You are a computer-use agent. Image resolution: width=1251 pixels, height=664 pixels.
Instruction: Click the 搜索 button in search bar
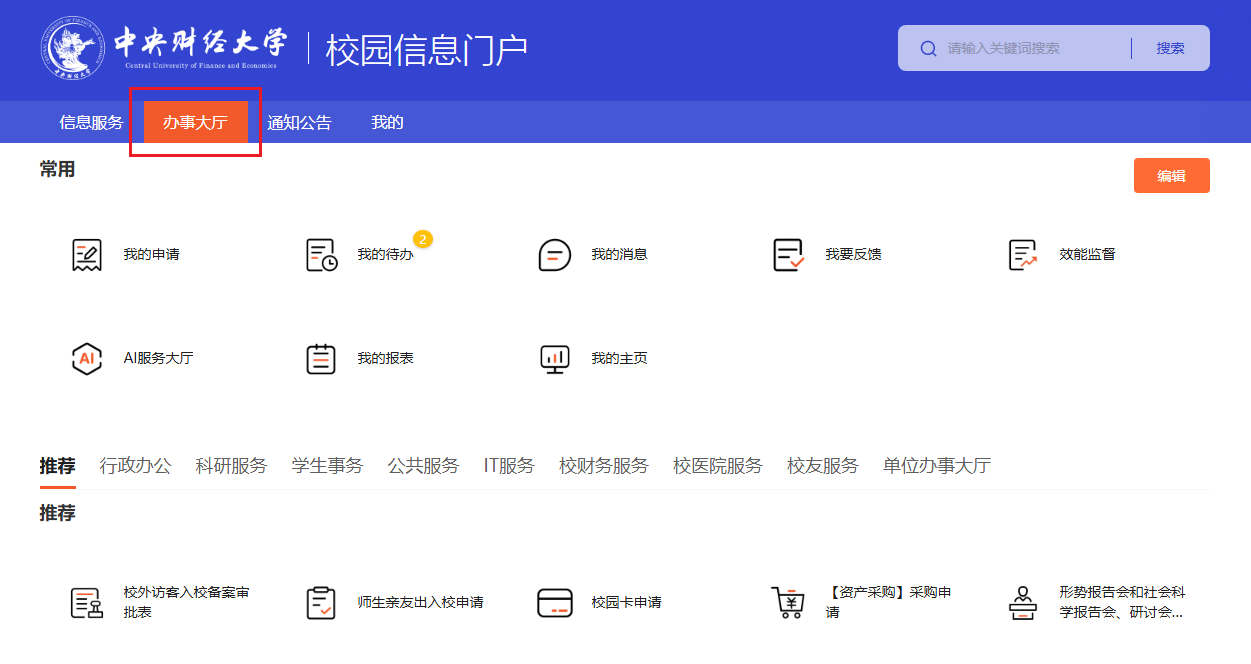1170,48
